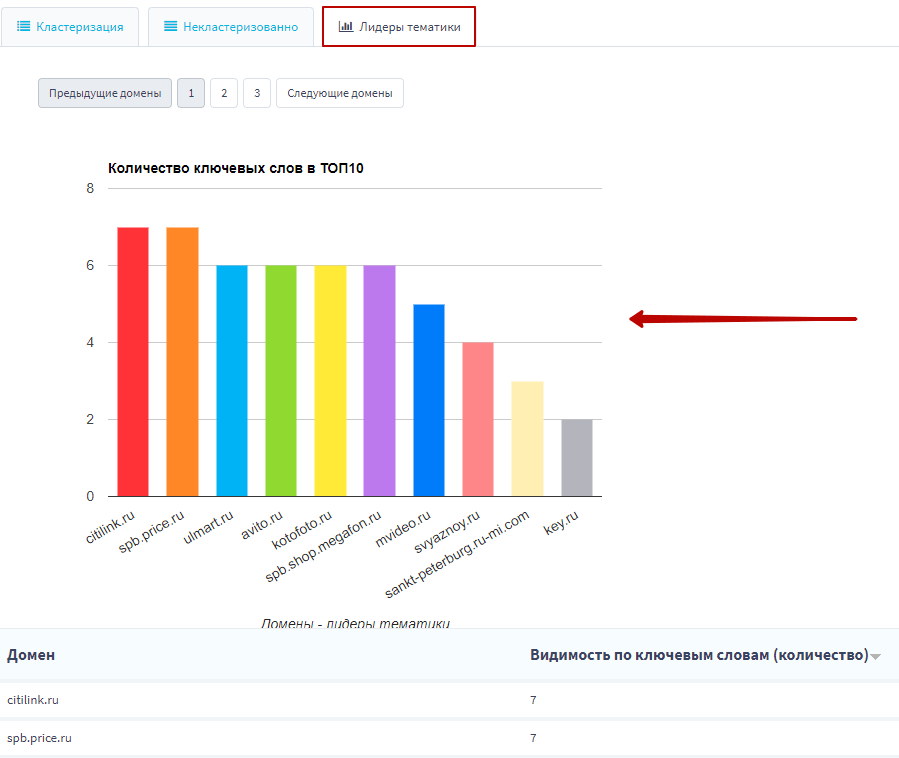Click the y-axis value 2
This screenshot has height=758, width=899.
tap(90, 419)
